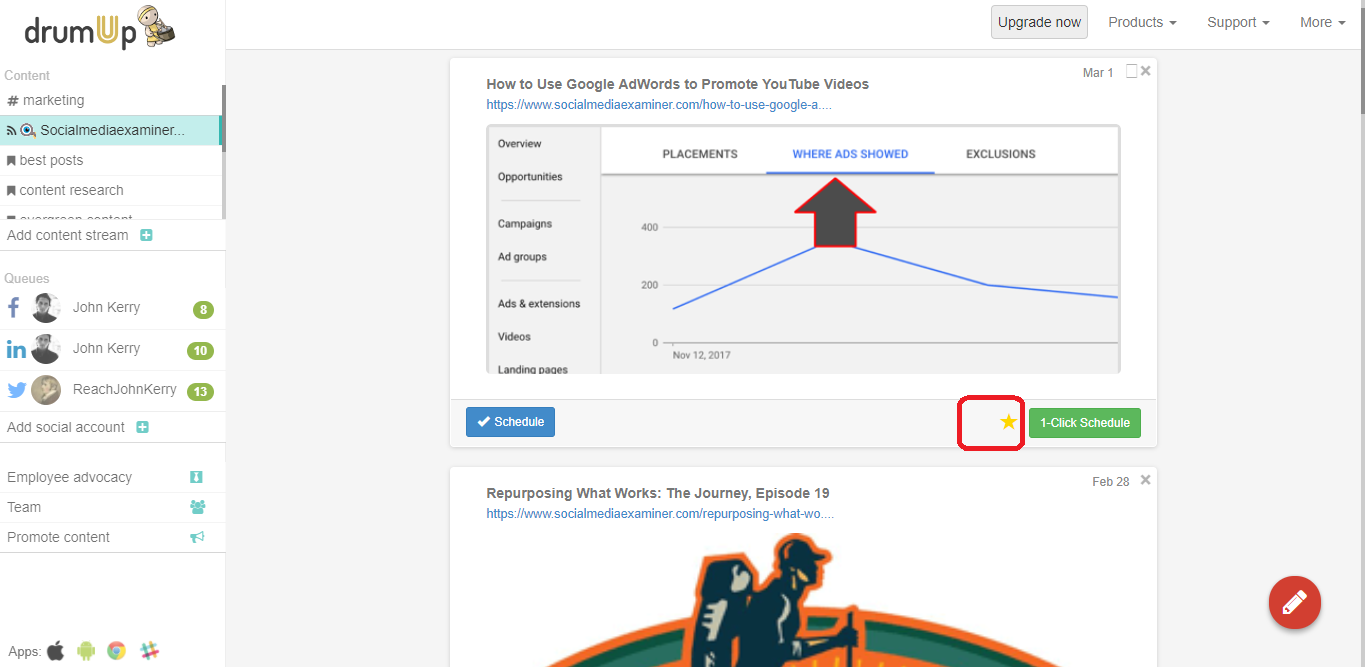Open Promote content
This screenshot has width=1365, height=667.
(59, 537)
